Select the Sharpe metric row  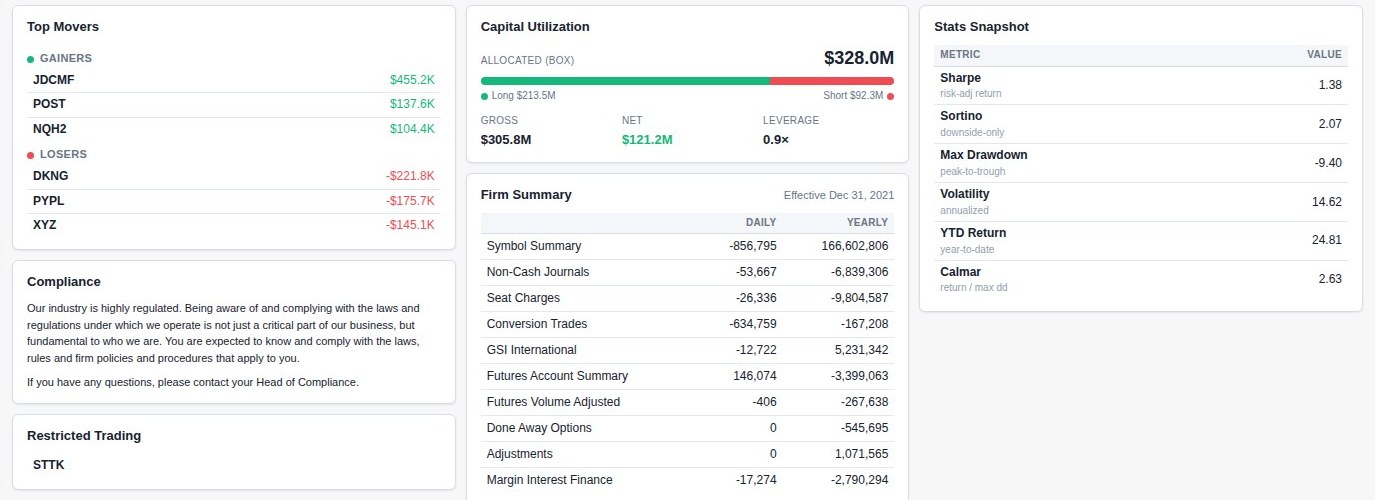coord(1141,85)
